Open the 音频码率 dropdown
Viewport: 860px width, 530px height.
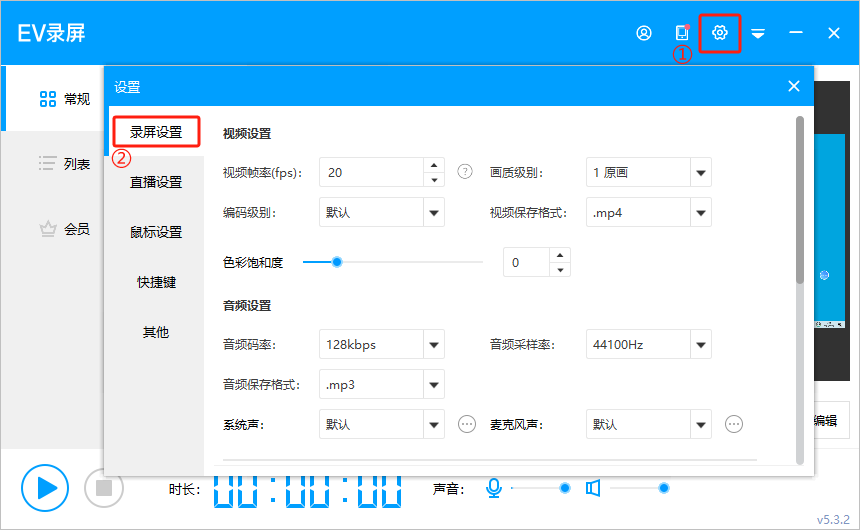[x=433, y=345]
